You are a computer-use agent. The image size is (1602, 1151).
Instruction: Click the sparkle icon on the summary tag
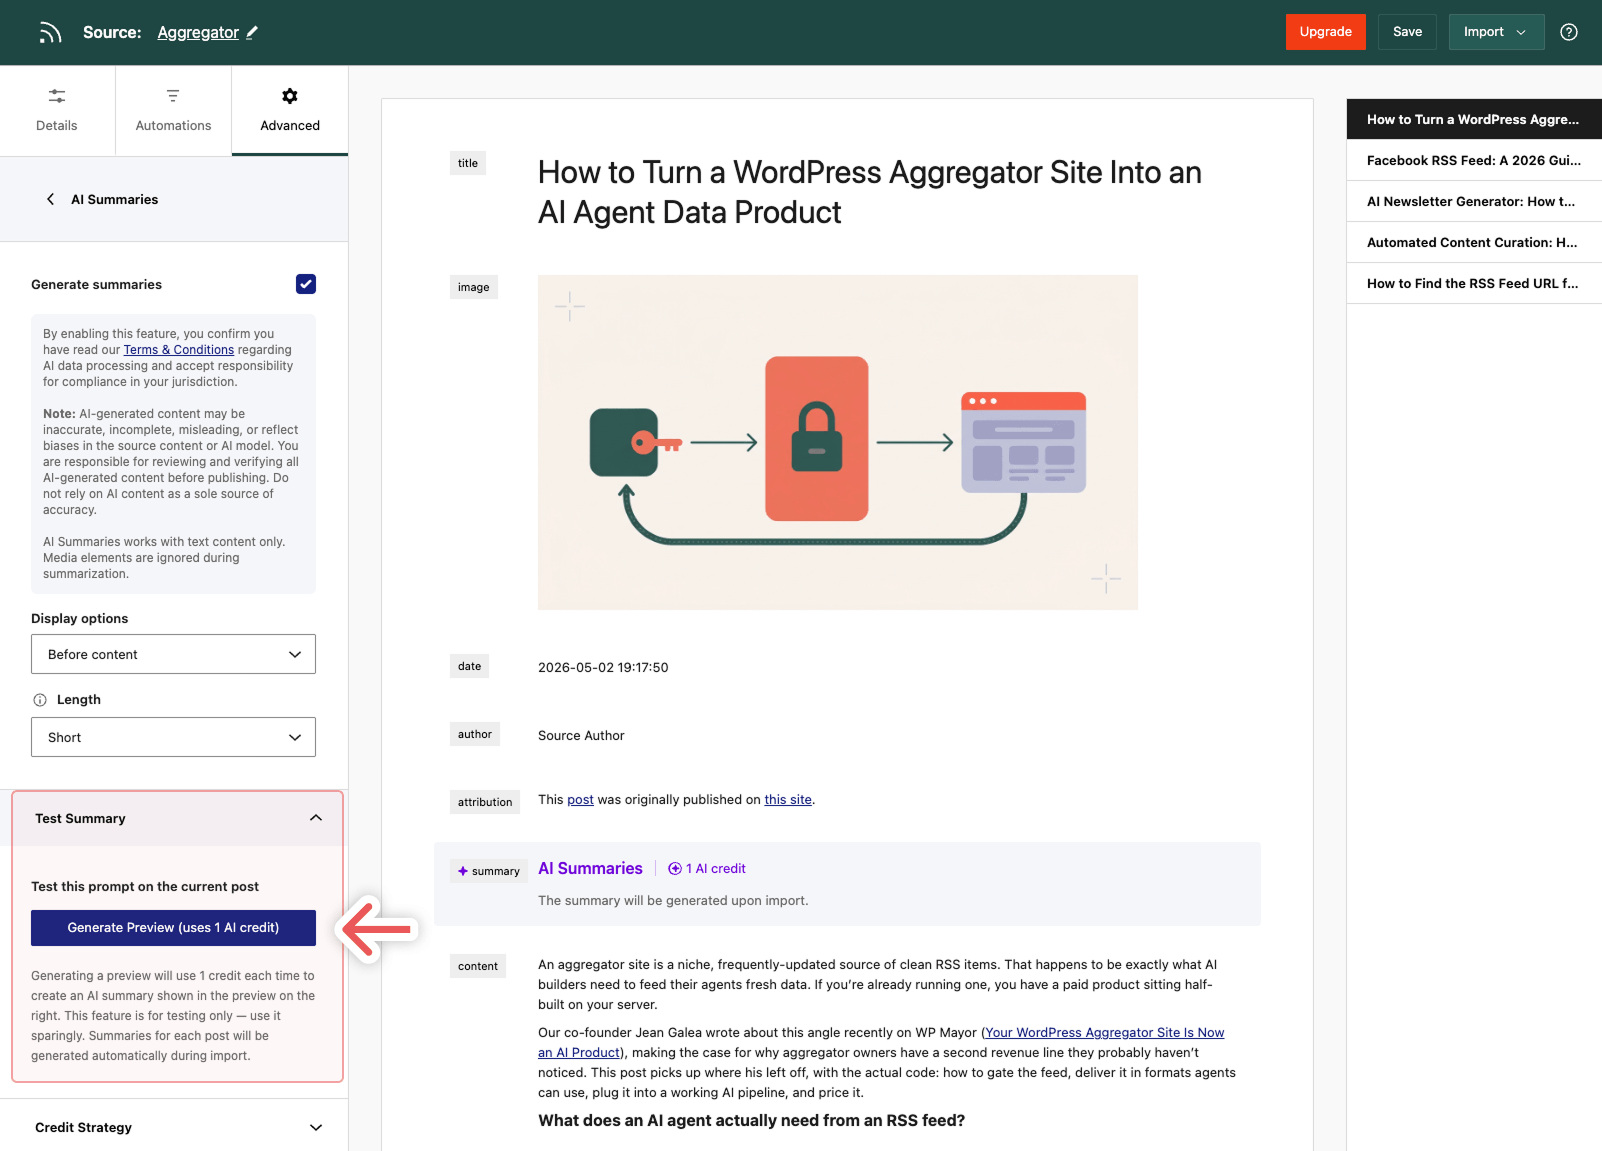[x=463, y=871]
